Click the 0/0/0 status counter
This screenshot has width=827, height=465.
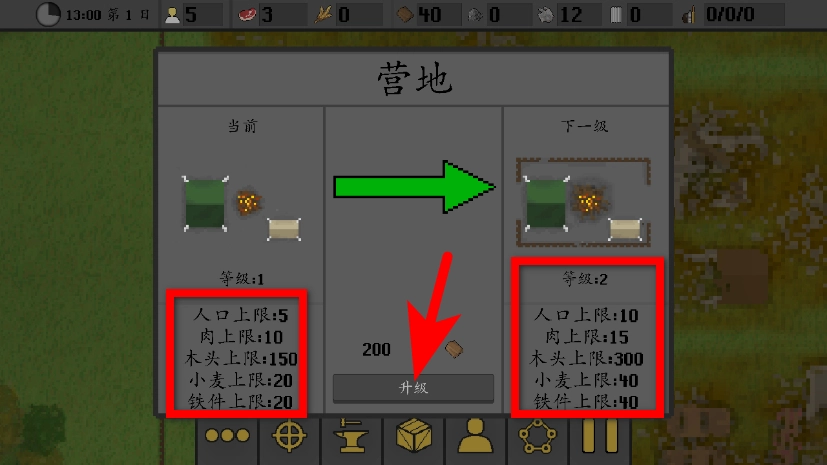[x=733, y=14]
